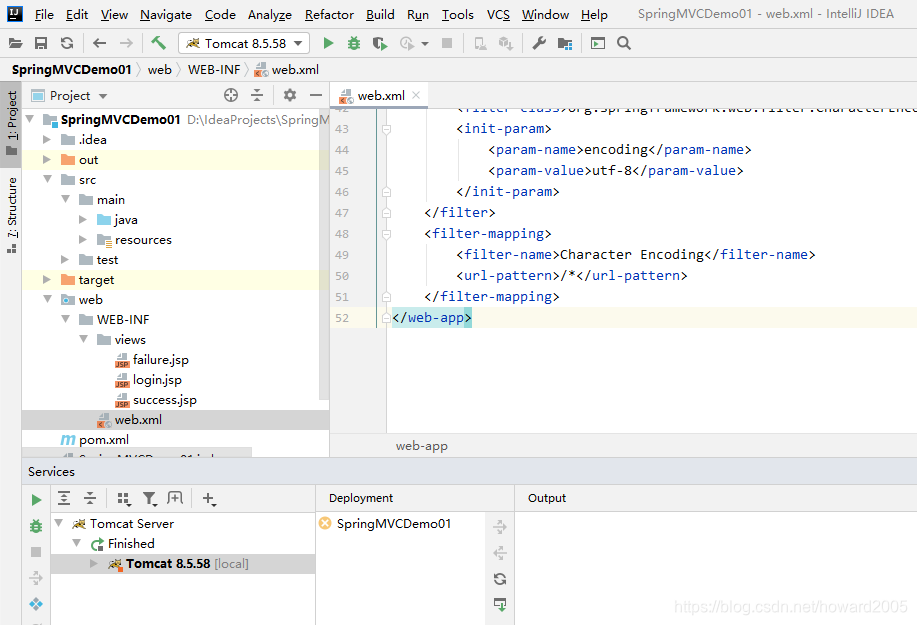Click Expand All icon in Services toolbar

(x=64, y=498)
